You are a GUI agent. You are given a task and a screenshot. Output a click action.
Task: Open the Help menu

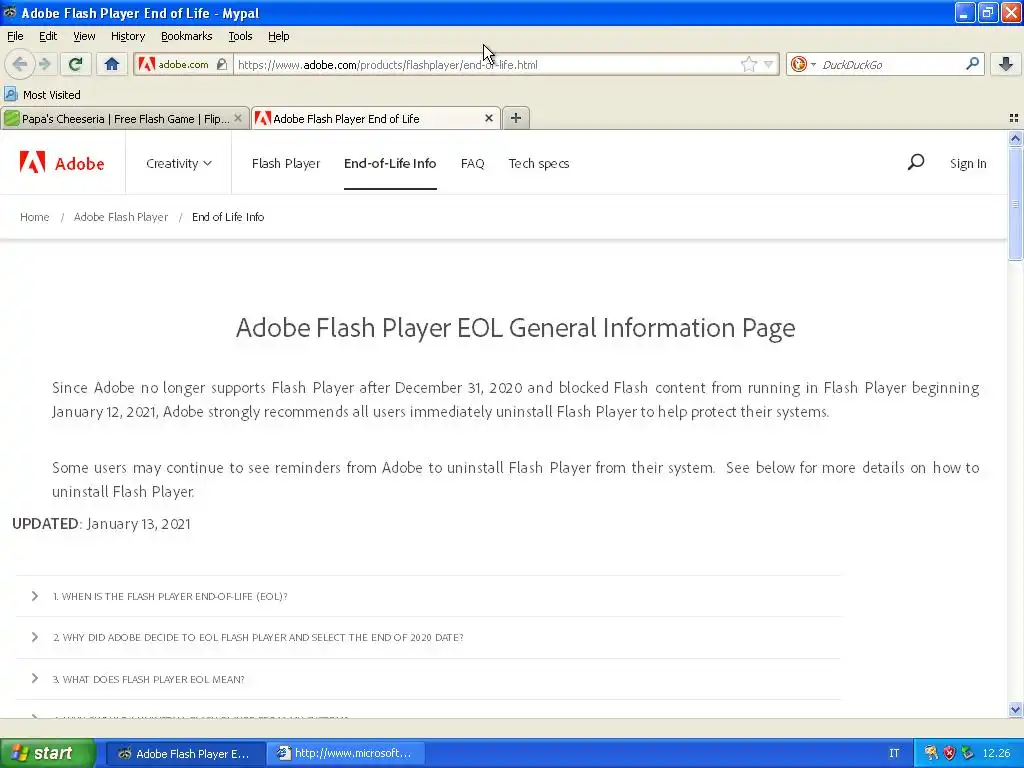click(x=278, y=36)
